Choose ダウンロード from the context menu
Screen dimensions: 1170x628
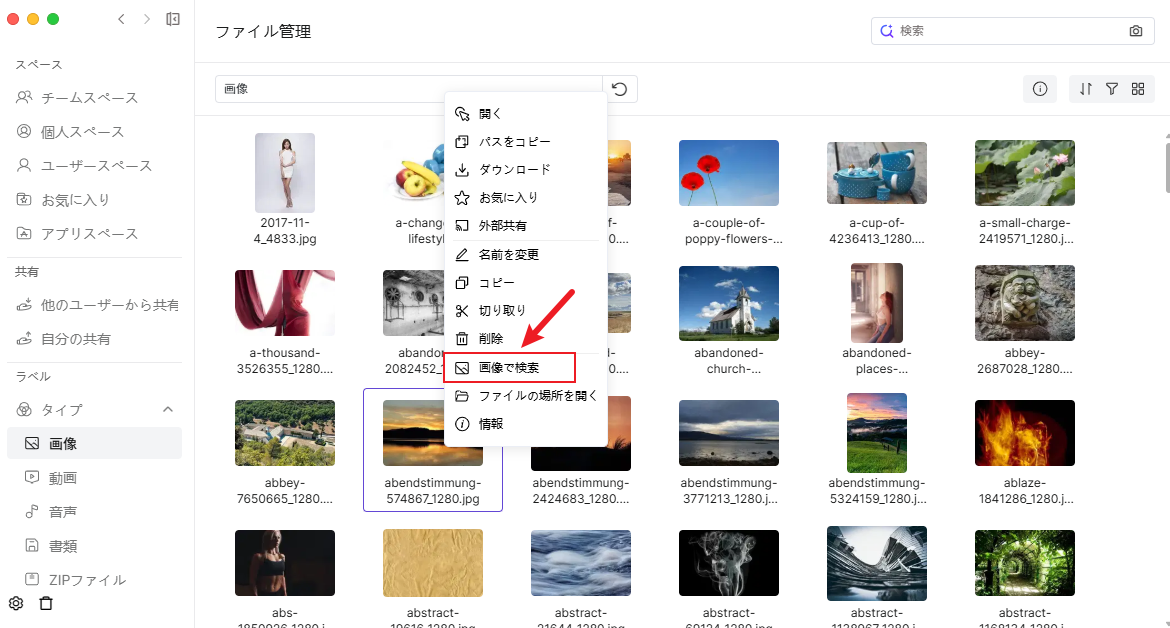[514, 170]
